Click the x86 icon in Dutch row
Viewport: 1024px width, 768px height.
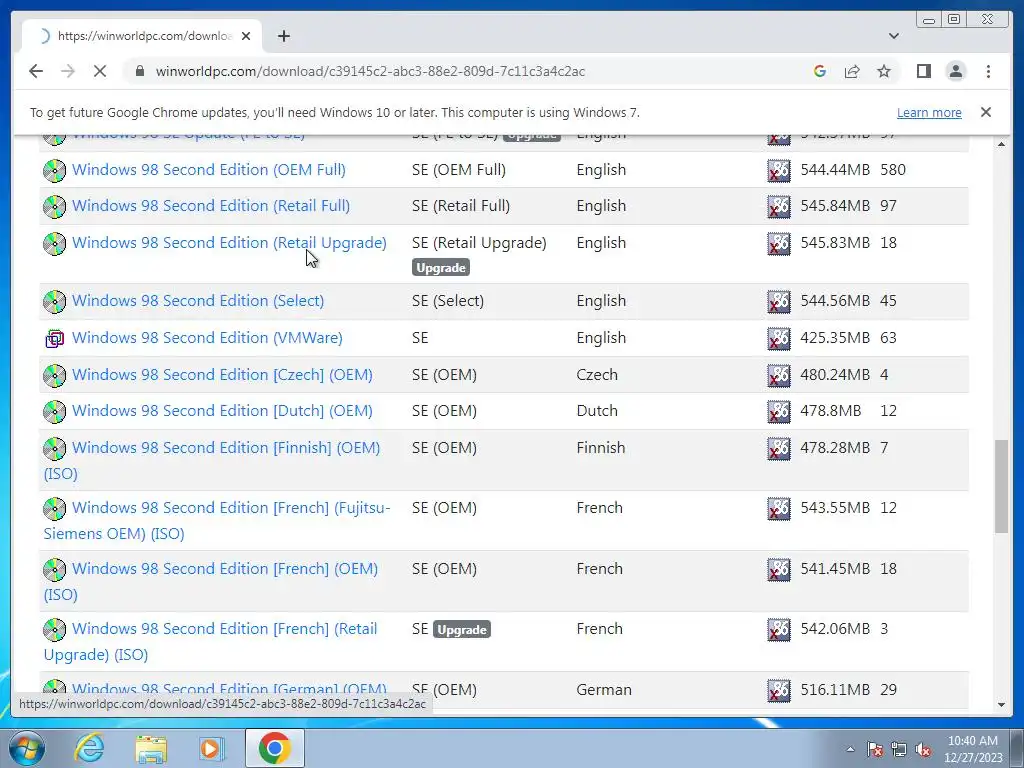778,411
